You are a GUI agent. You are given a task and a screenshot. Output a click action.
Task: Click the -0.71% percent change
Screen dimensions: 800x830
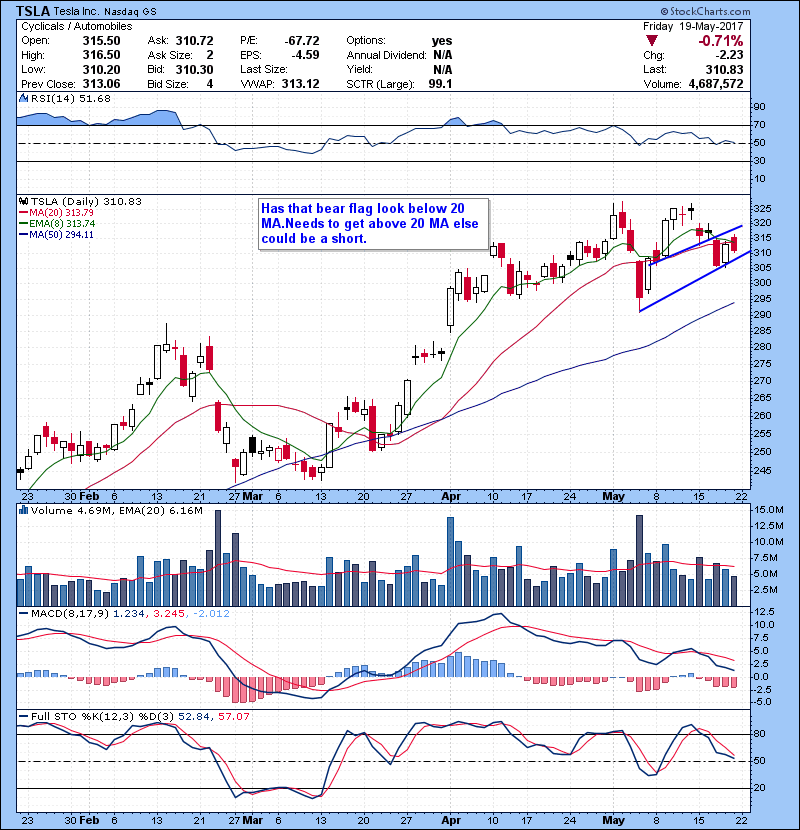(721, 41)
